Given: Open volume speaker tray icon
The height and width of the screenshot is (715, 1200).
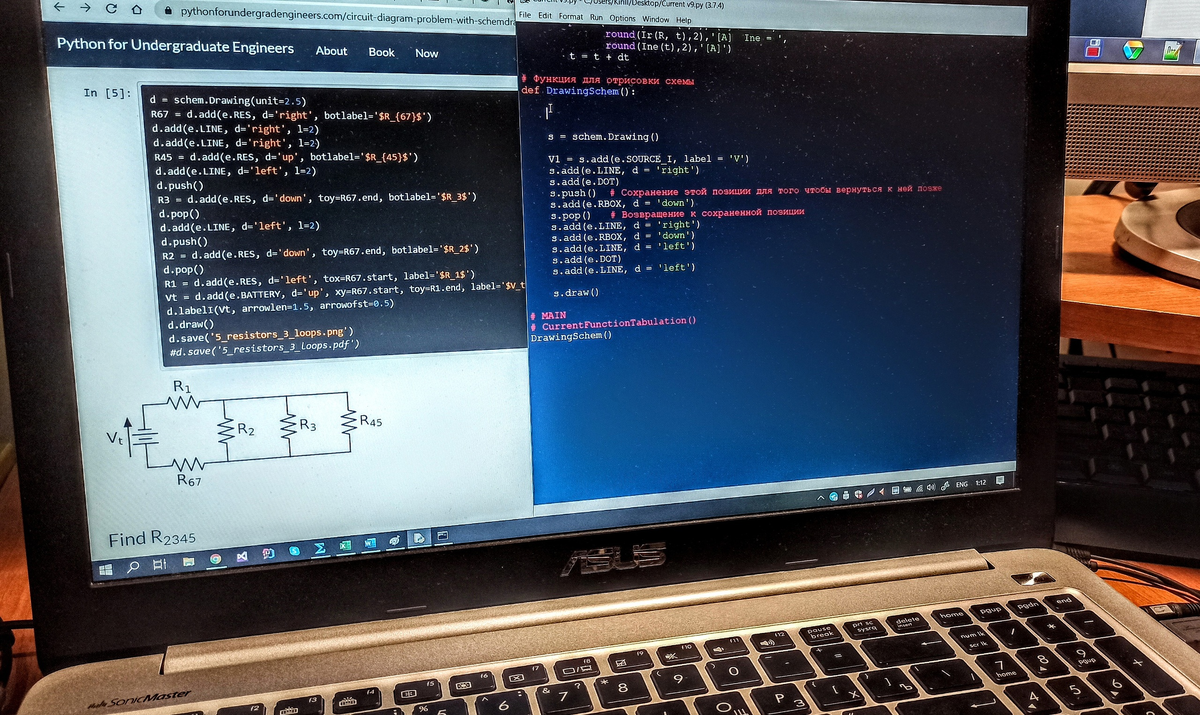Looking at the screenshot, I should pos(932,488).
